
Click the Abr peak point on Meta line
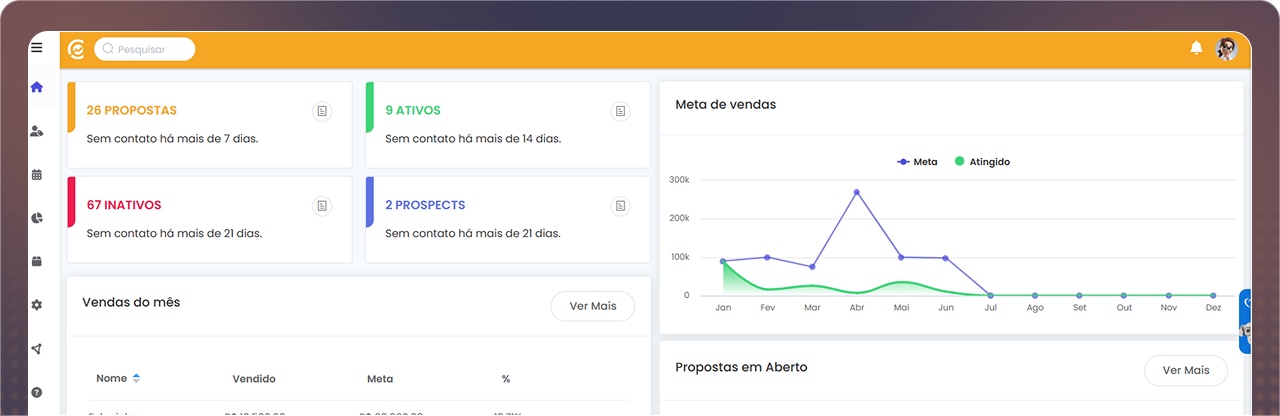[x=856, y=192]
